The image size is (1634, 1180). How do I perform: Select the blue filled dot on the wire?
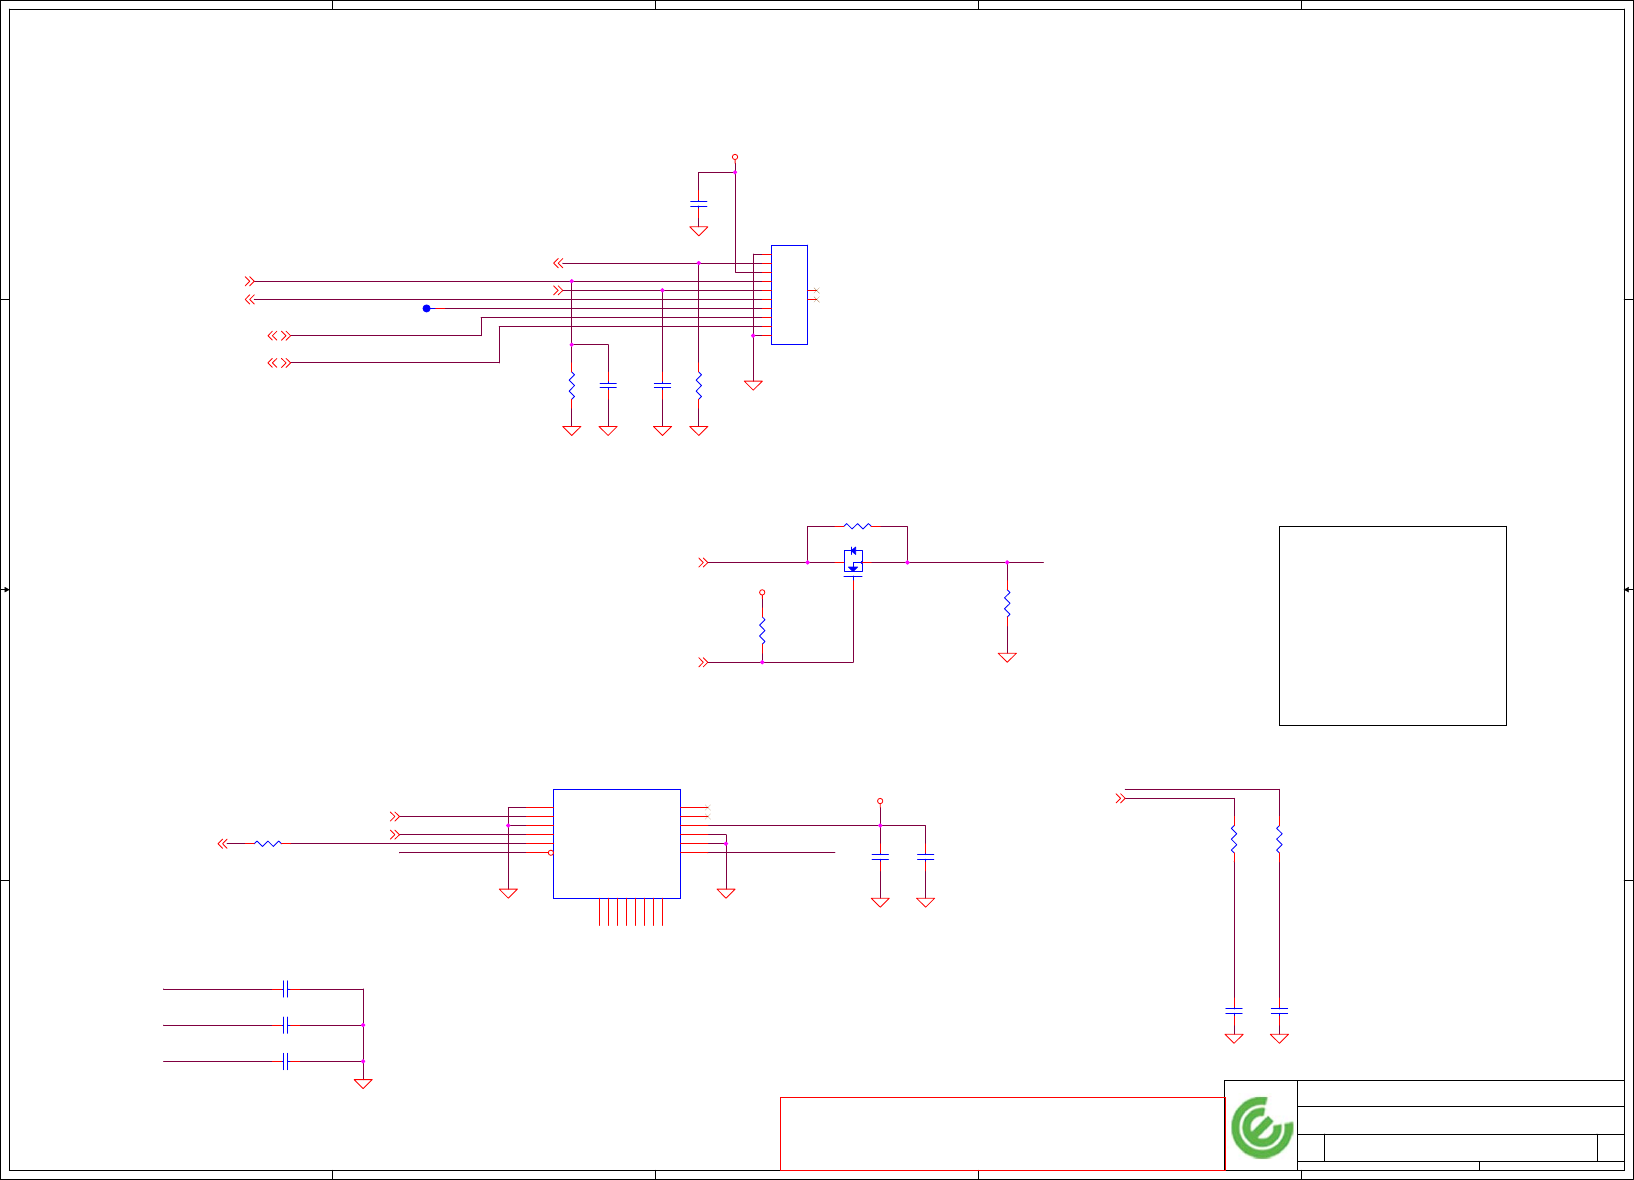[x=427, y=308]
